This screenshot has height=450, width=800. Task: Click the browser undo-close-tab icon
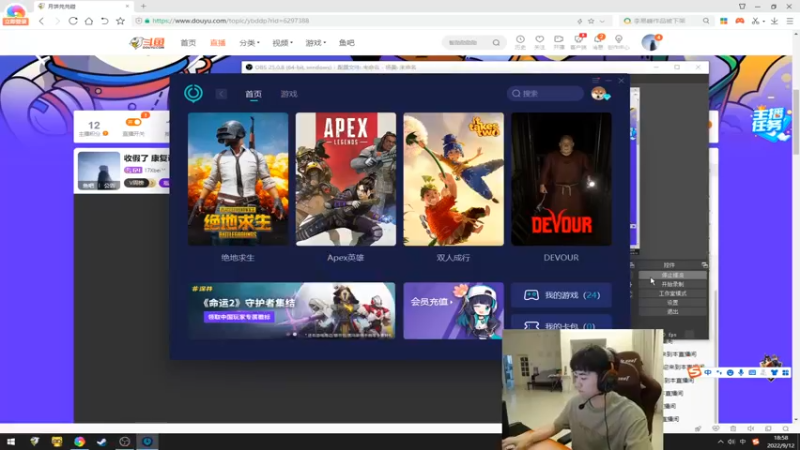[x=105, y=21]
